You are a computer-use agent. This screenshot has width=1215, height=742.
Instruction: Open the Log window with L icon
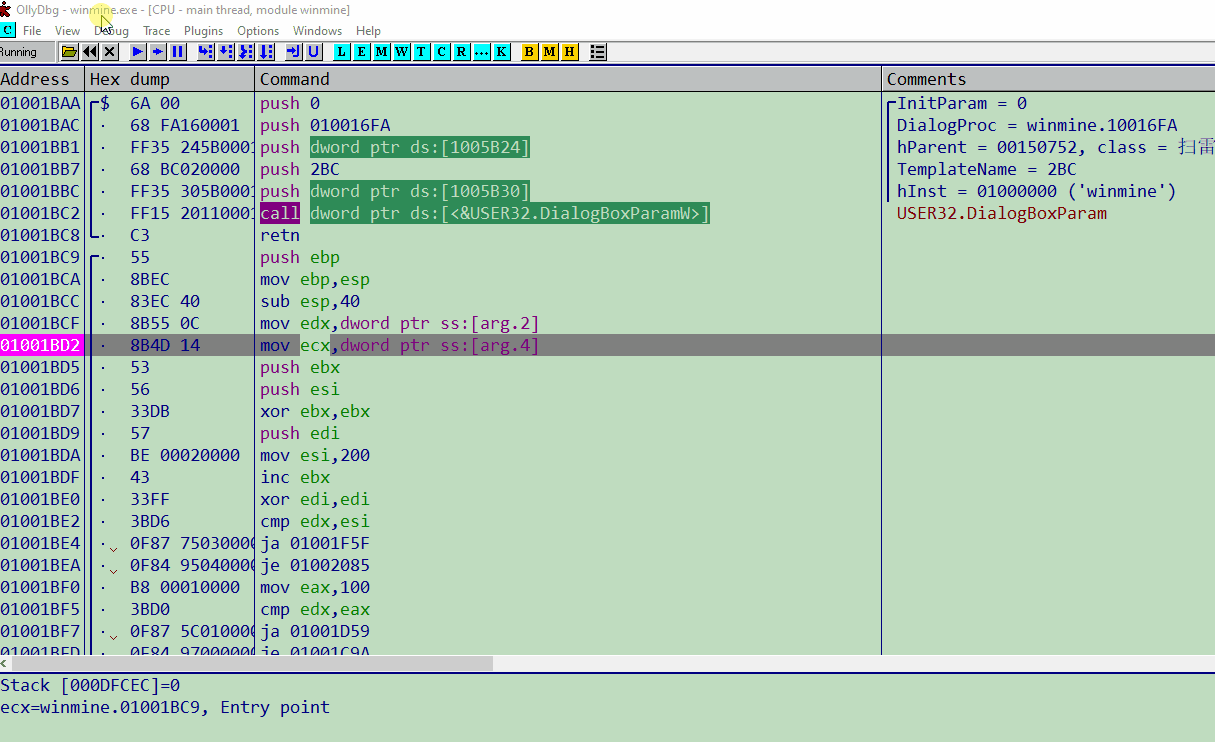point(341,51)
